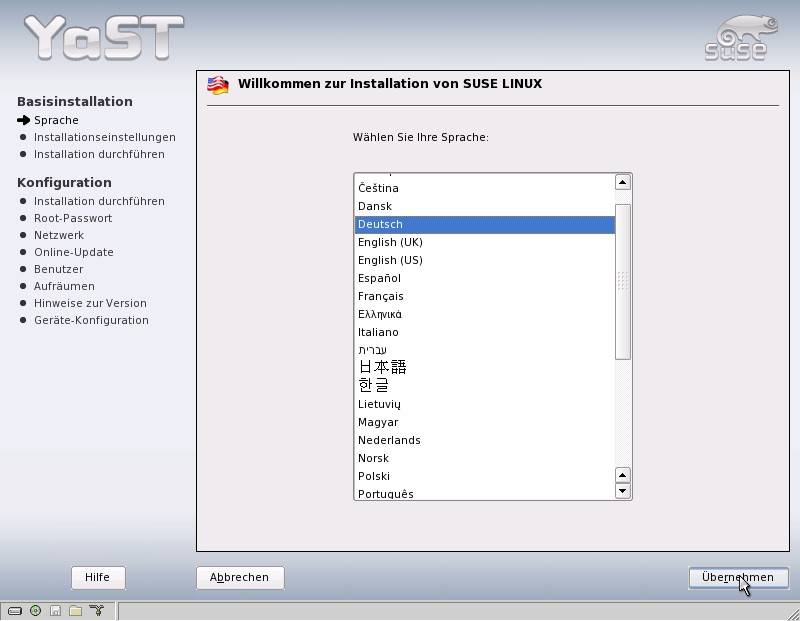Screen dimensions: 800x621
Task: Click the Basisinstallation heading
Action: click(74, 102)
